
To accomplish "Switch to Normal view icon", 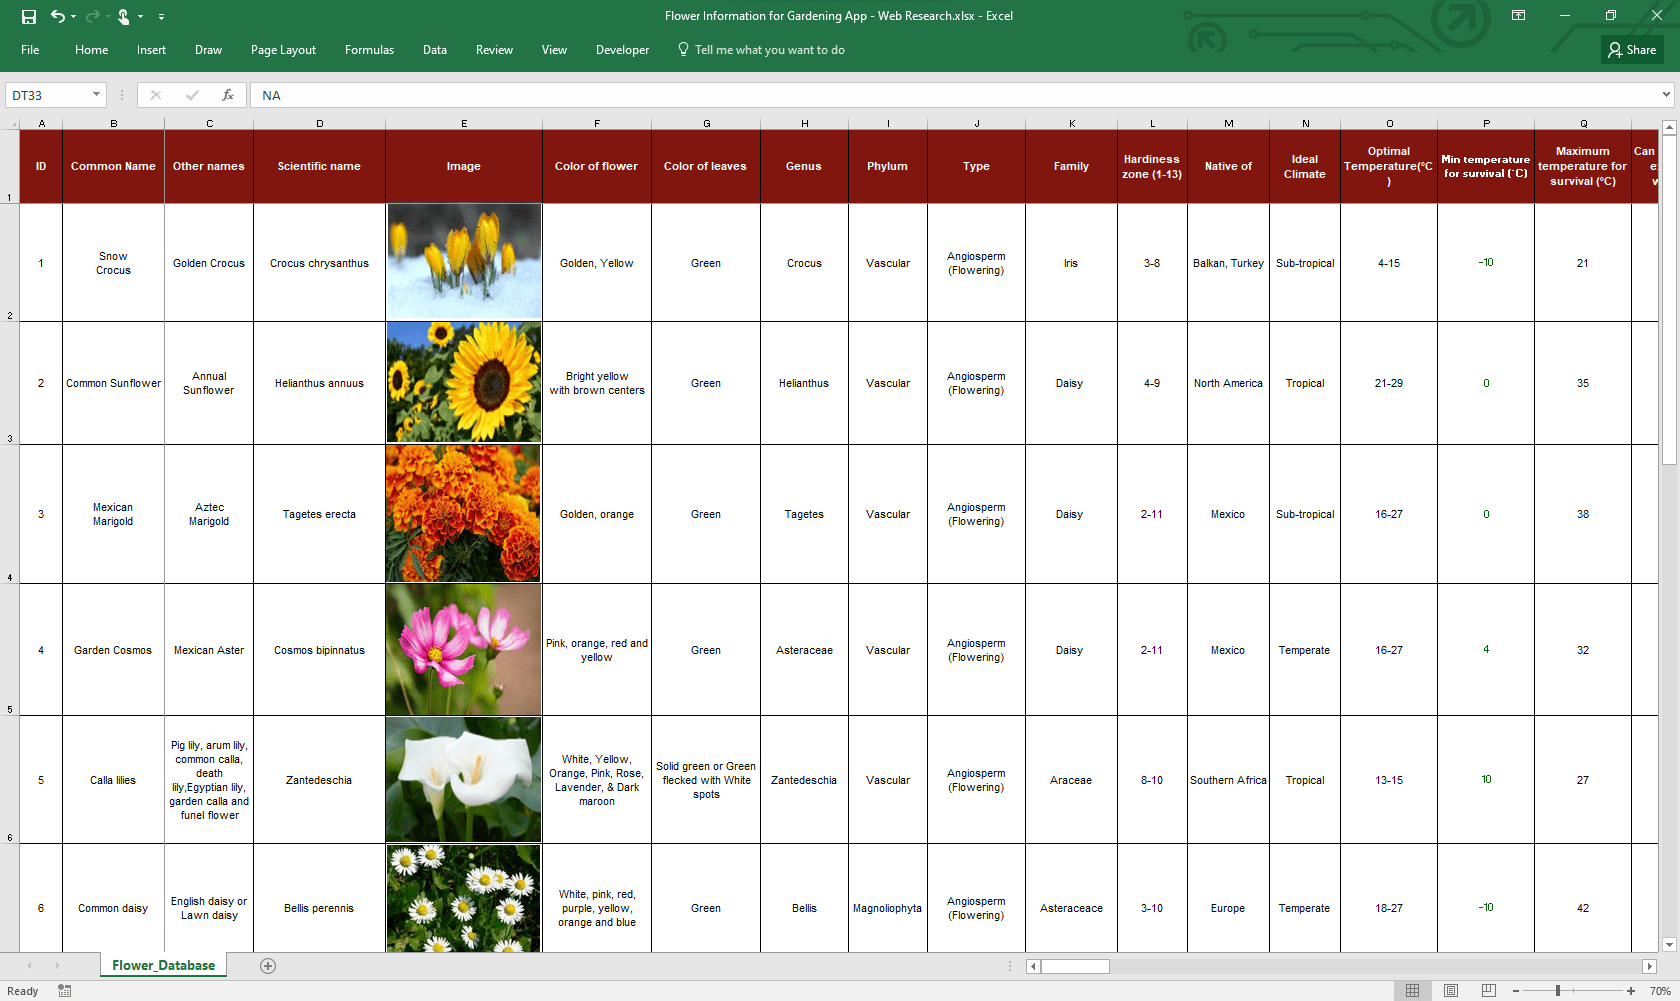I will pos(1412,991).
